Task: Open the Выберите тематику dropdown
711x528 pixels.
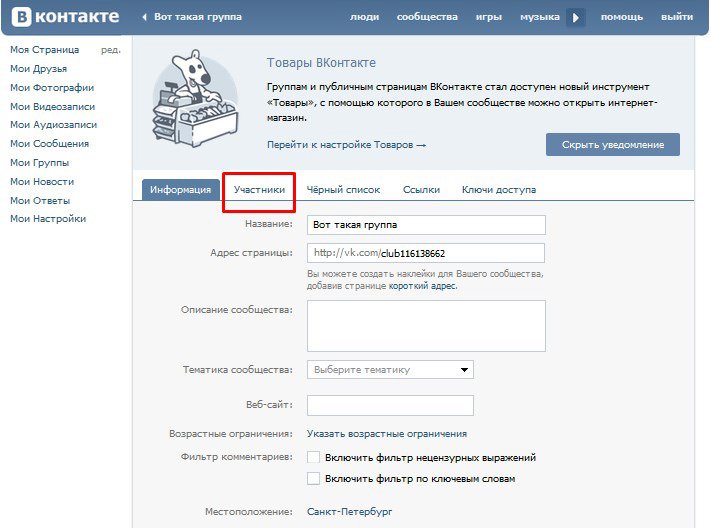Action: click(x=390, y=370)
